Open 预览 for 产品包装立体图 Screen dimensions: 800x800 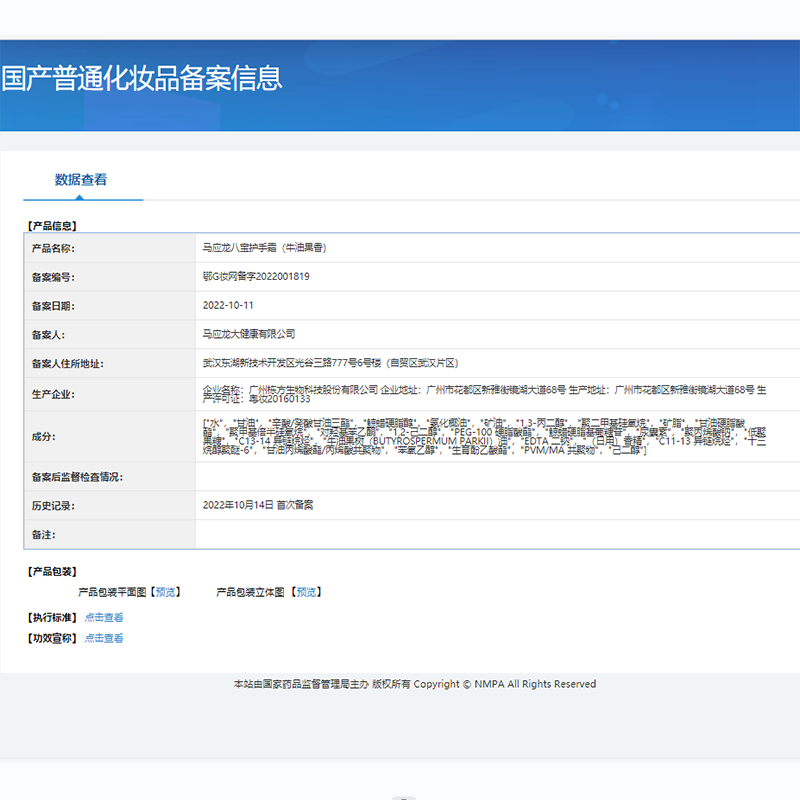306,591
